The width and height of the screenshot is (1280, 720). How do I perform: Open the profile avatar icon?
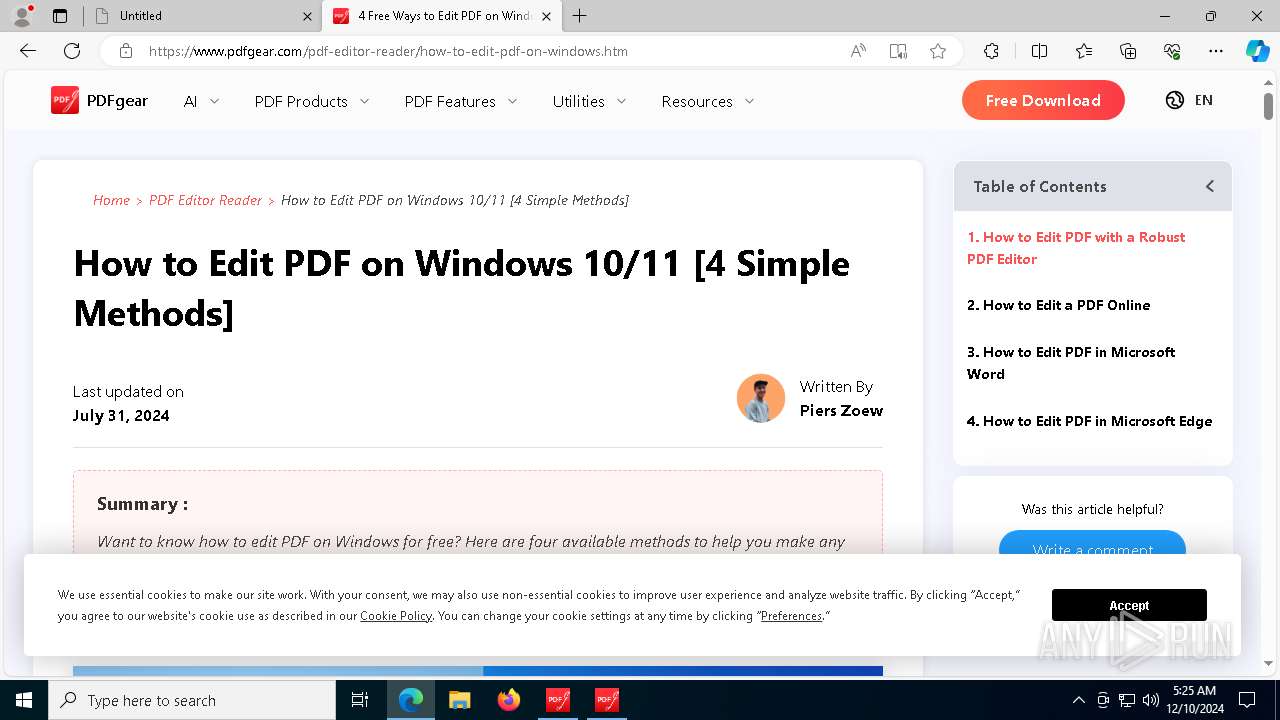[x=22, y=16]
